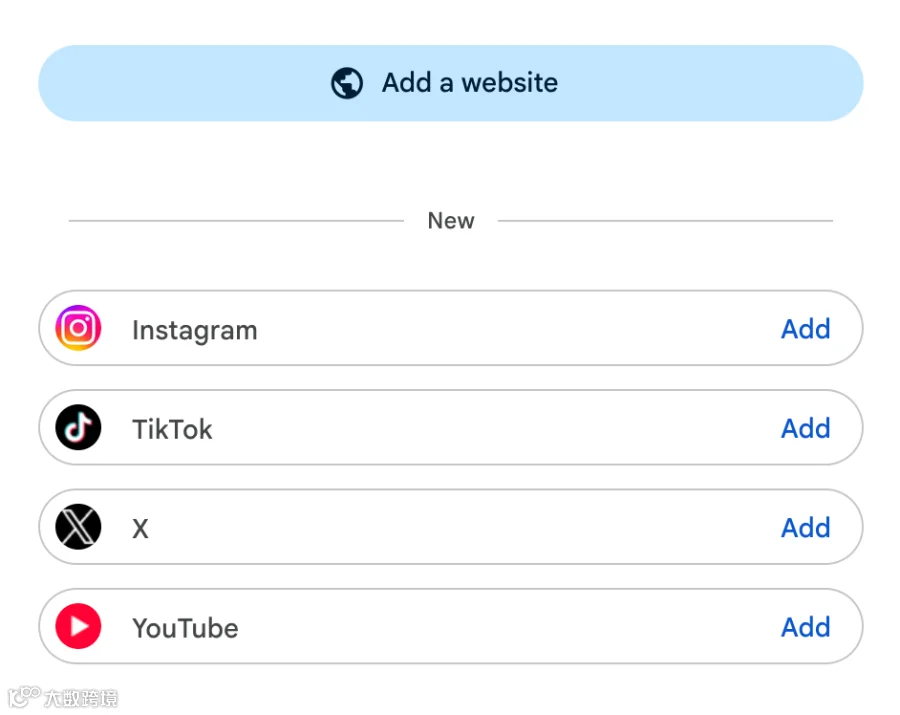
Task: Click the Instagram logo icon
Action: [79, 328]
